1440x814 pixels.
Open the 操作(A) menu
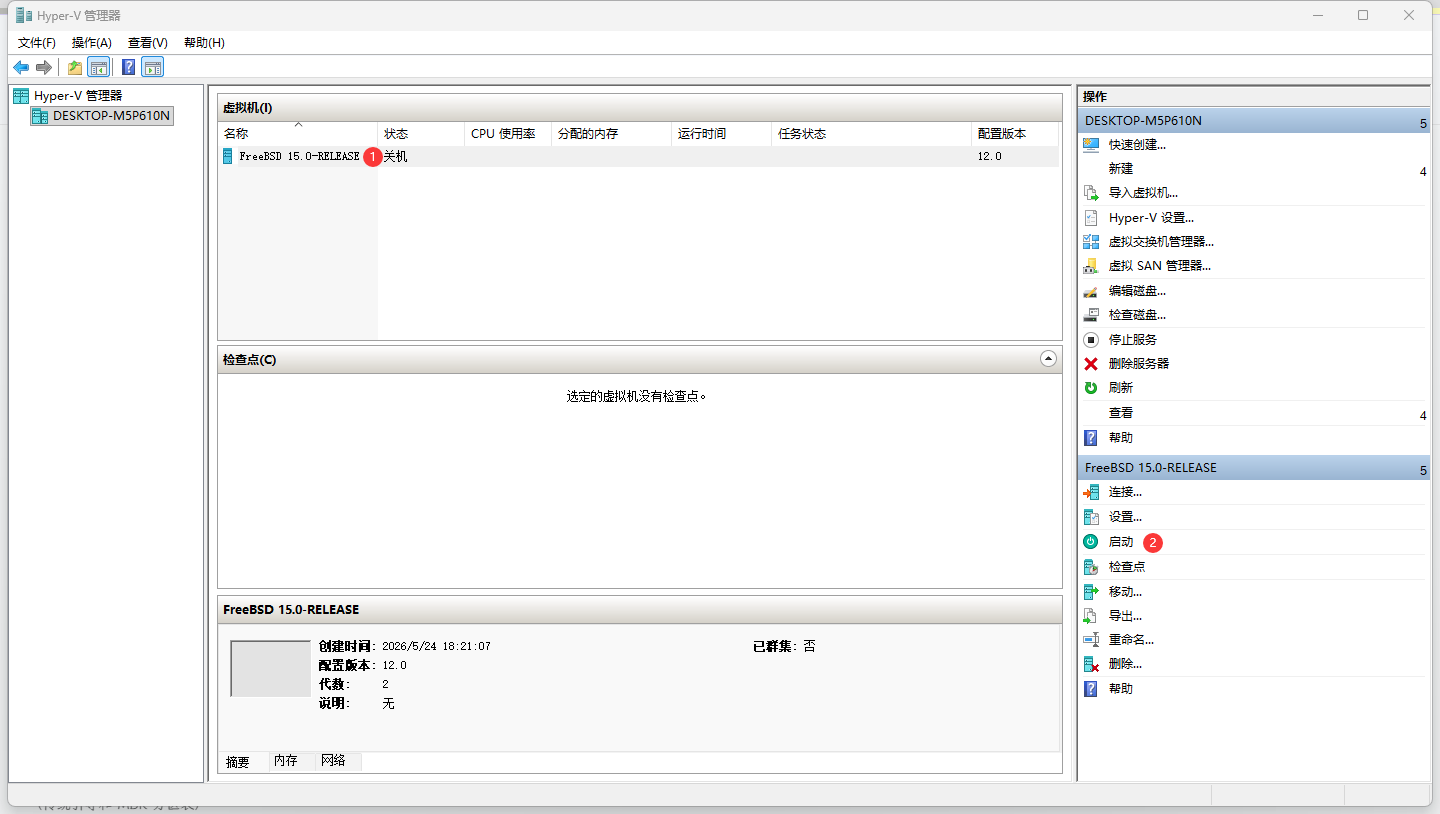coord(92,43)
